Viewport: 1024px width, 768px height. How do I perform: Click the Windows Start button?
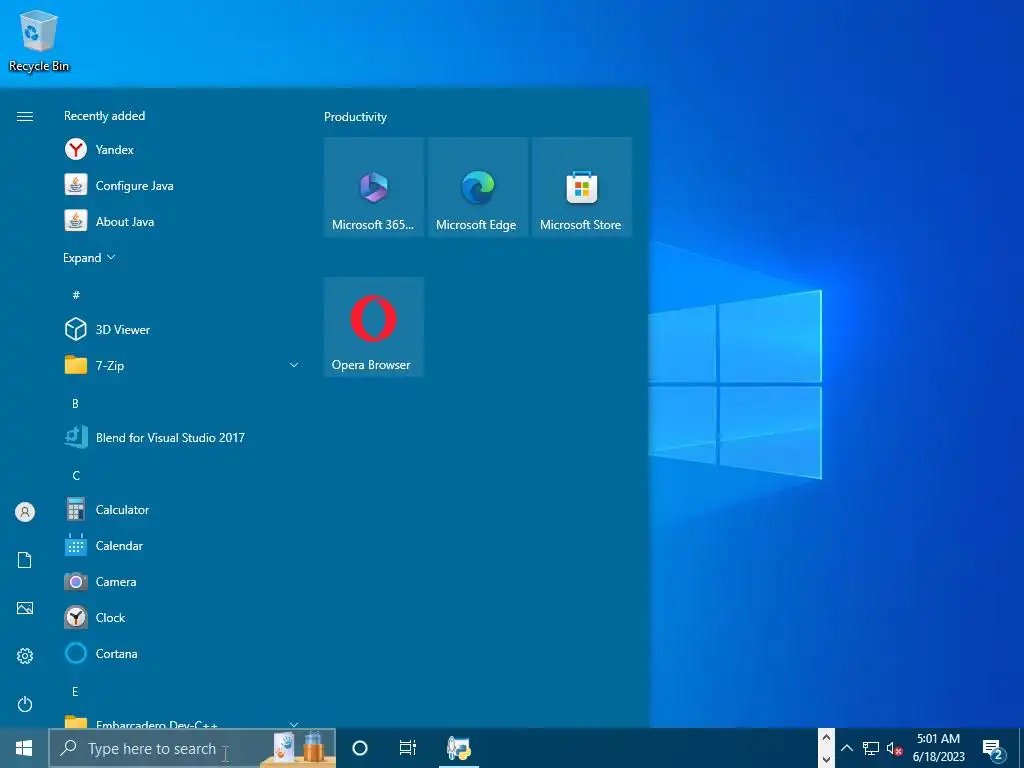(24, 748)
